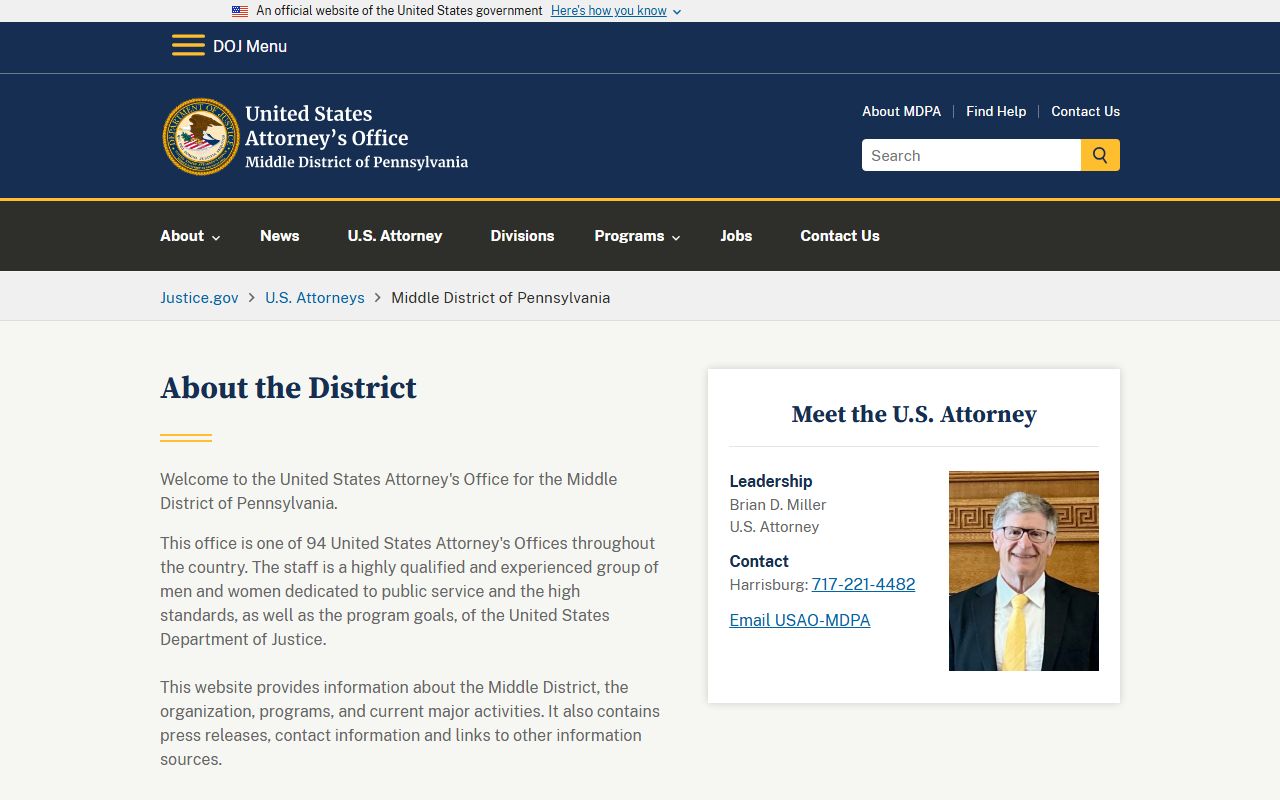Screen dimensions: 1280x800
Task: Expand the About navigation dropdown
Action: pyautogui.click(x=190, y=236)
